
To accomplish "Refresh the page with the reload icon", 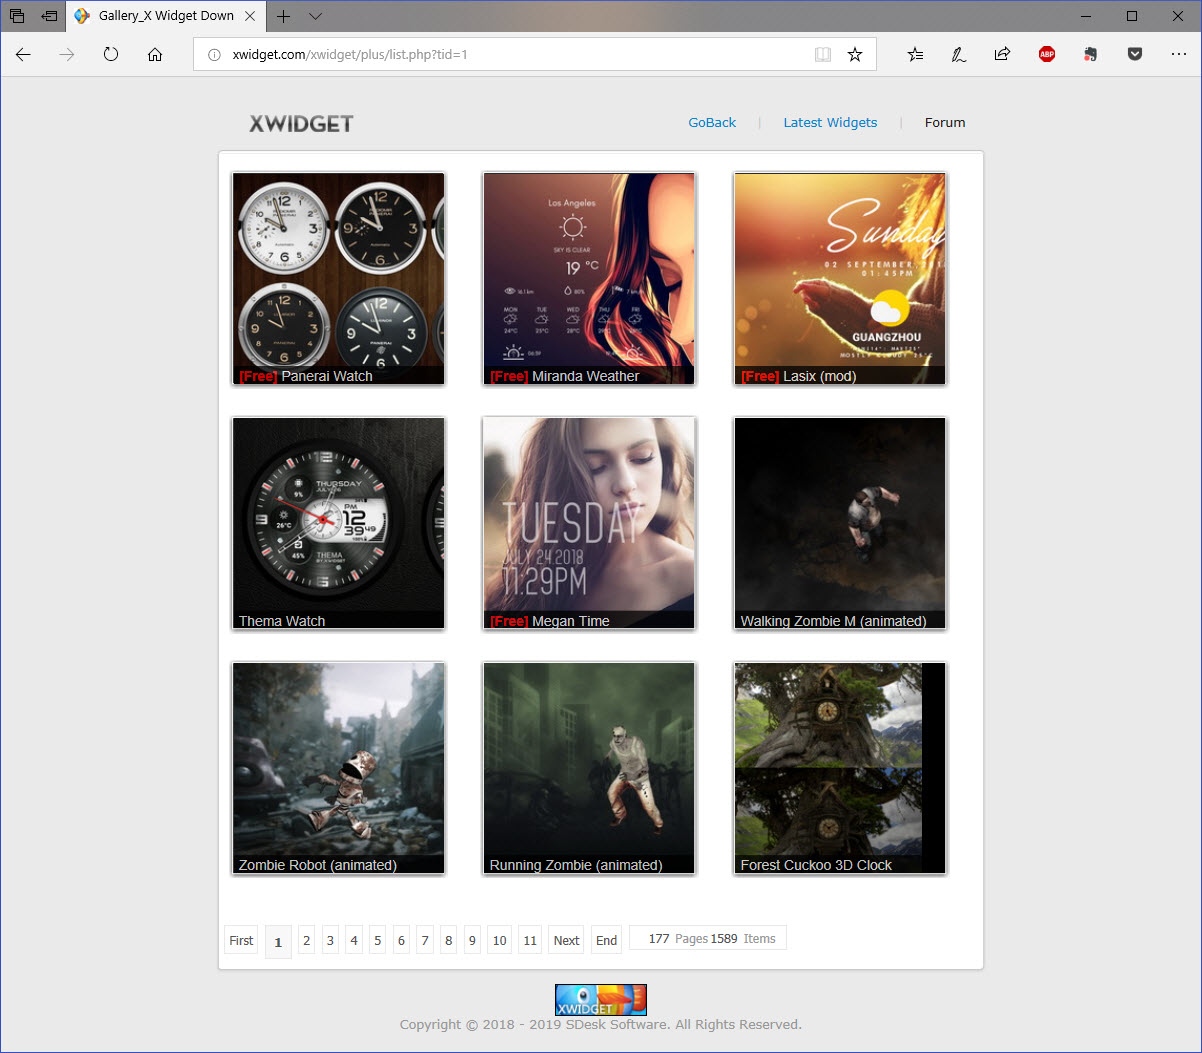I will [x=111, y=55].
